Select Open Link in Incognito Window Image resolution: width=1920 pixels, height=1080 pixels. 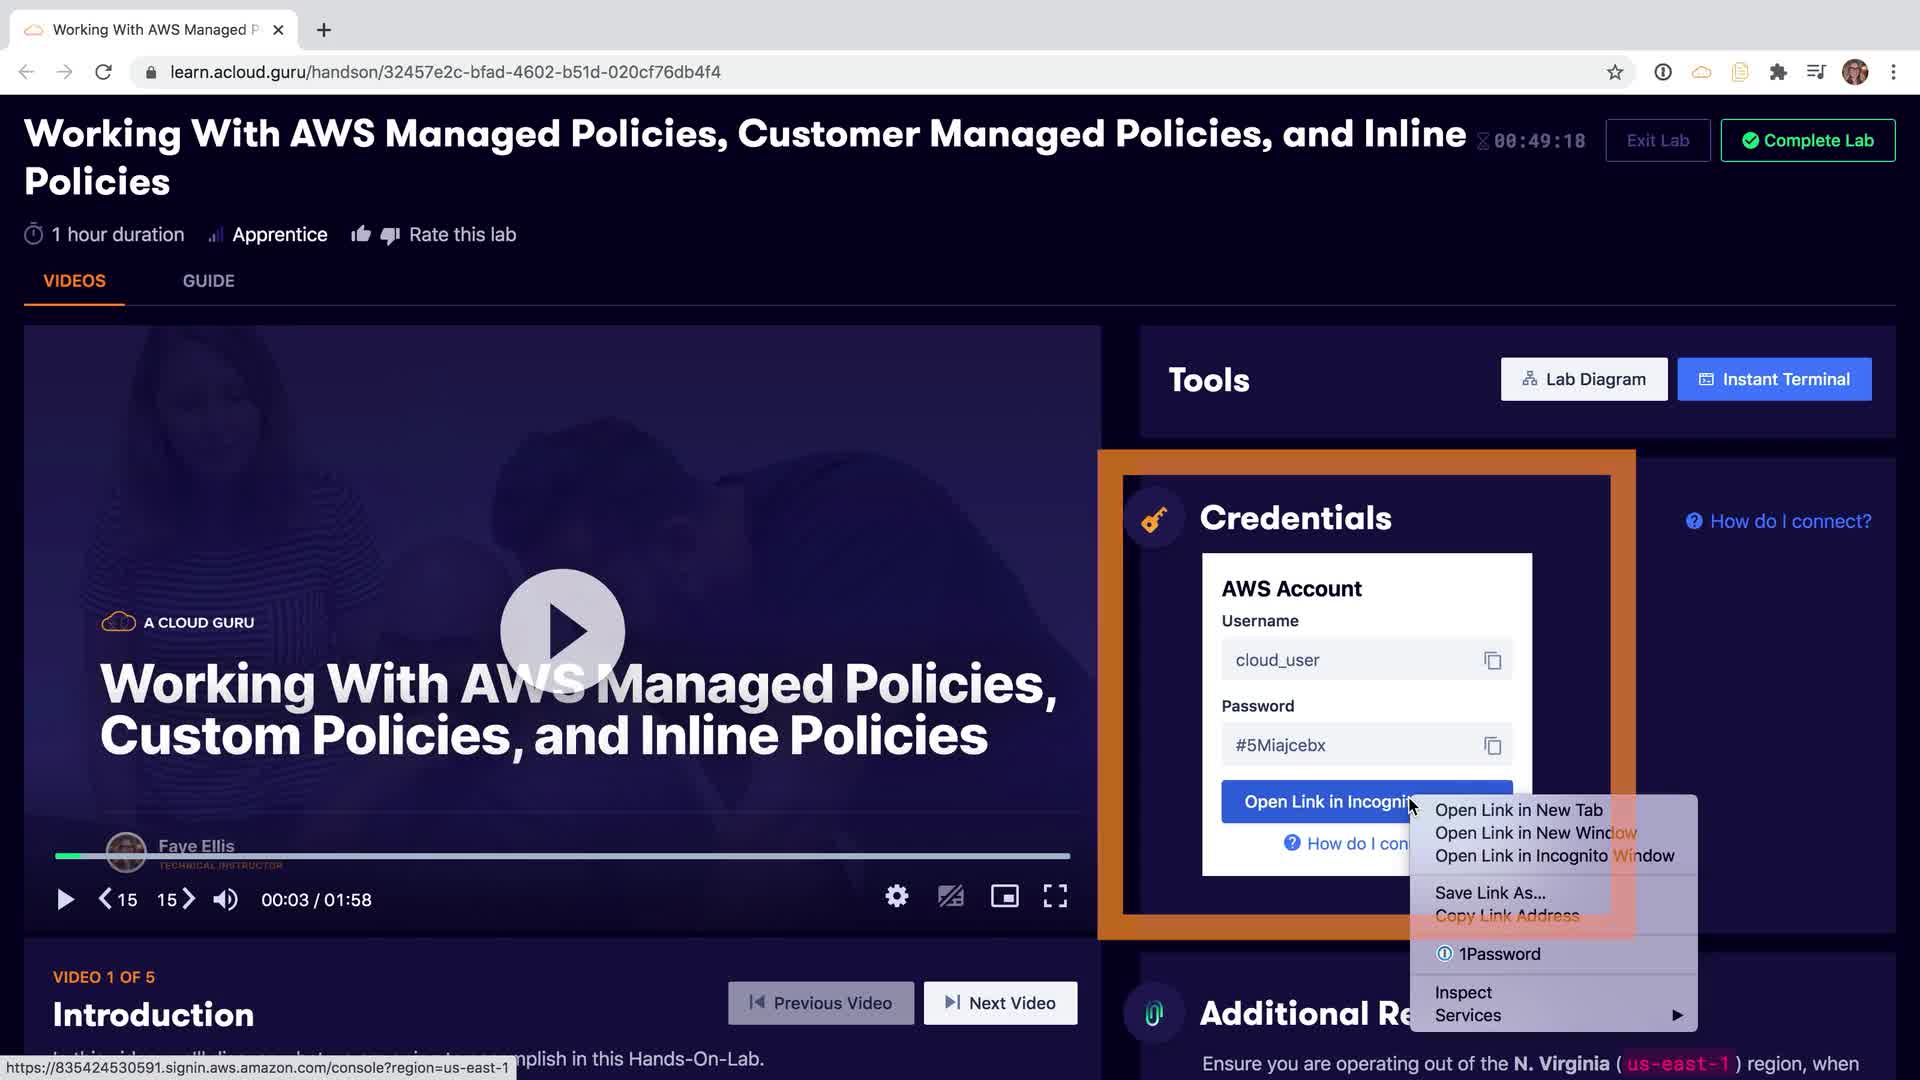click(1554, 856)
